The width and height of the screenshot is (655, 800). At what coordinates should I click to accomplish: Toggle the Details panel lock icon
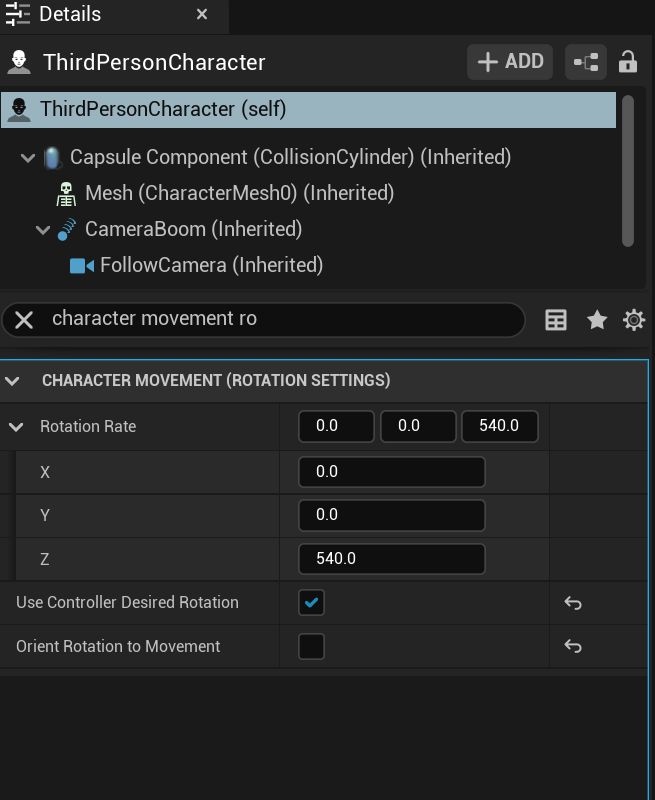tap(628, 62)
